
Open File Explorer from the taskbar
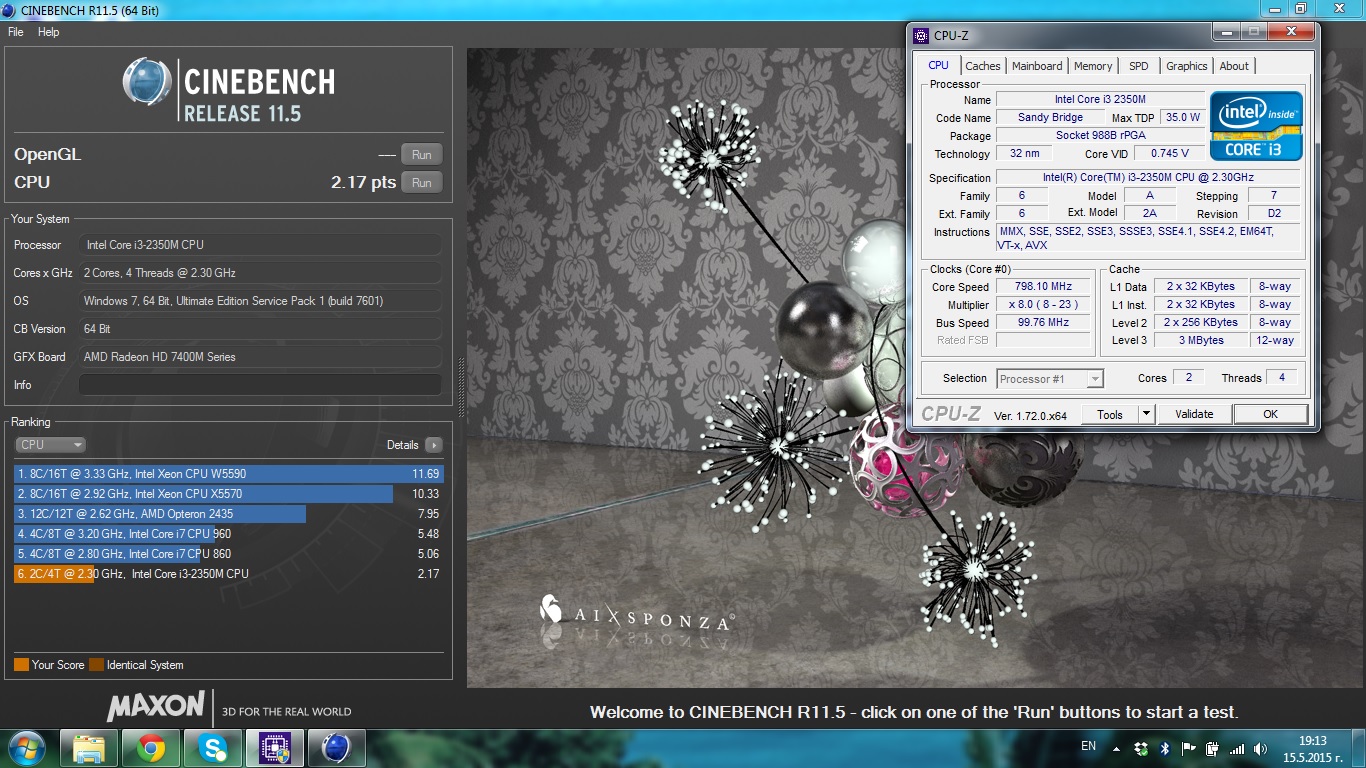(89, 748)
